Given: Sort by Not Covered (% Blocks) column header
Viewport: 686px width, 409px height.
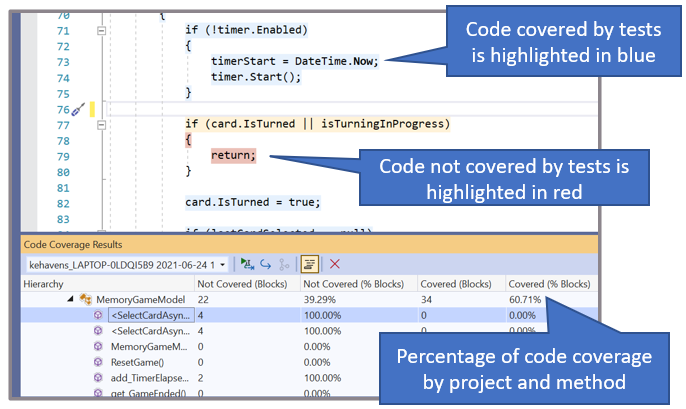Looking at the screenshot, I should click(359, 284).
